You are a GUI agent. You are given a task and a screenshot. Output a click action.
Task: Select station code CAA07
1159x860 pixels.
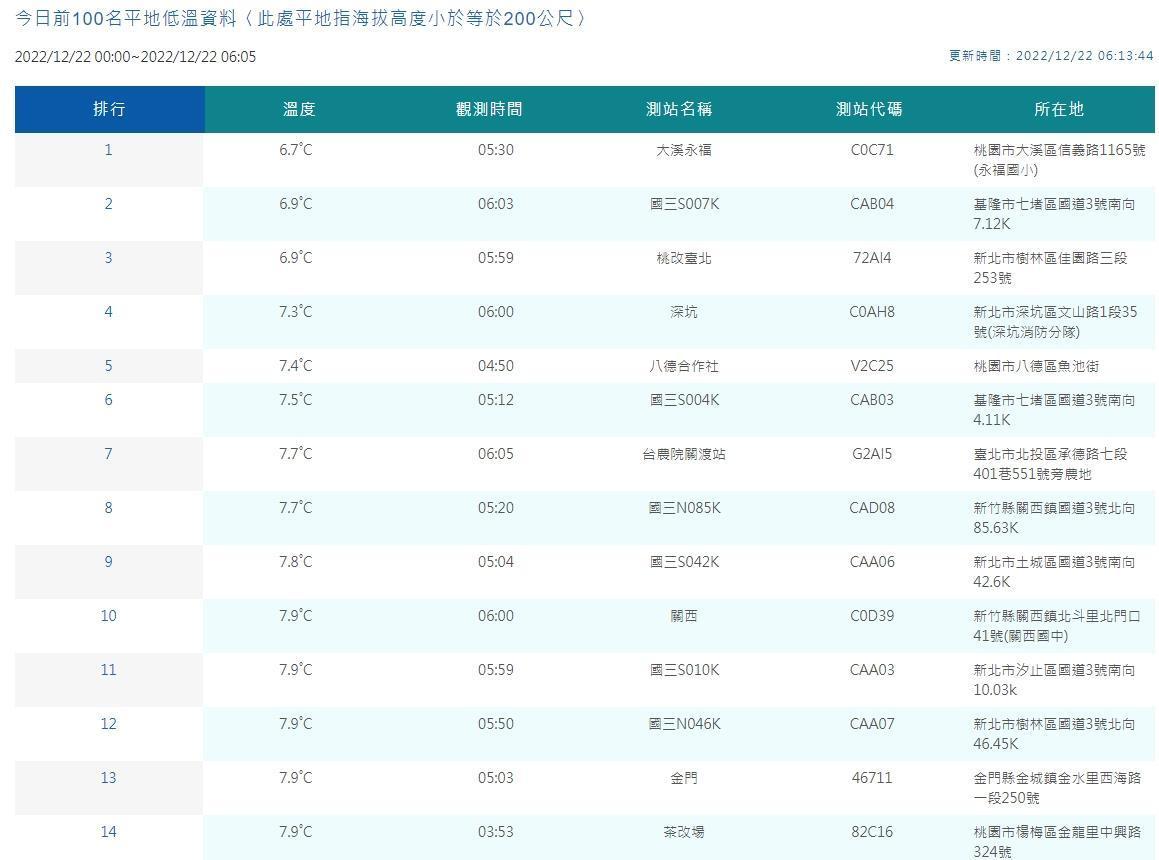(x=872, y=724)
